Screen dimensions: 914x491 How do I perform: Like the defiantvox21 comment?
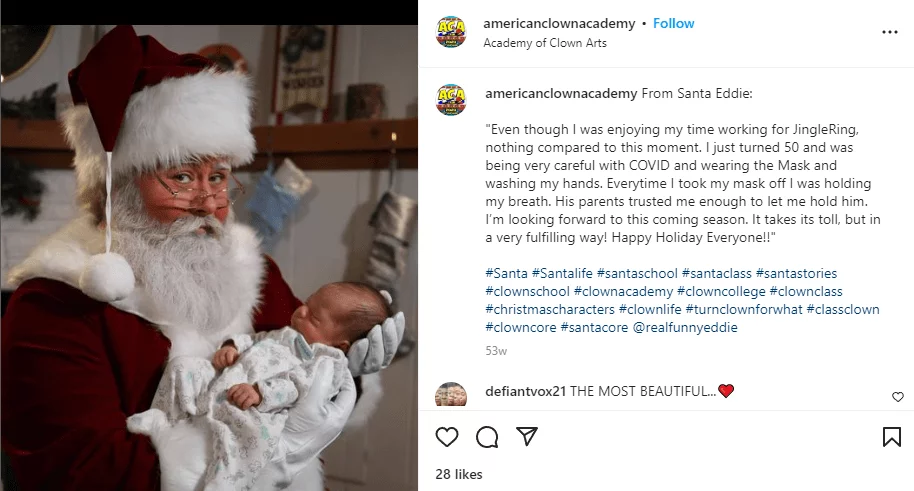point(897,397)
